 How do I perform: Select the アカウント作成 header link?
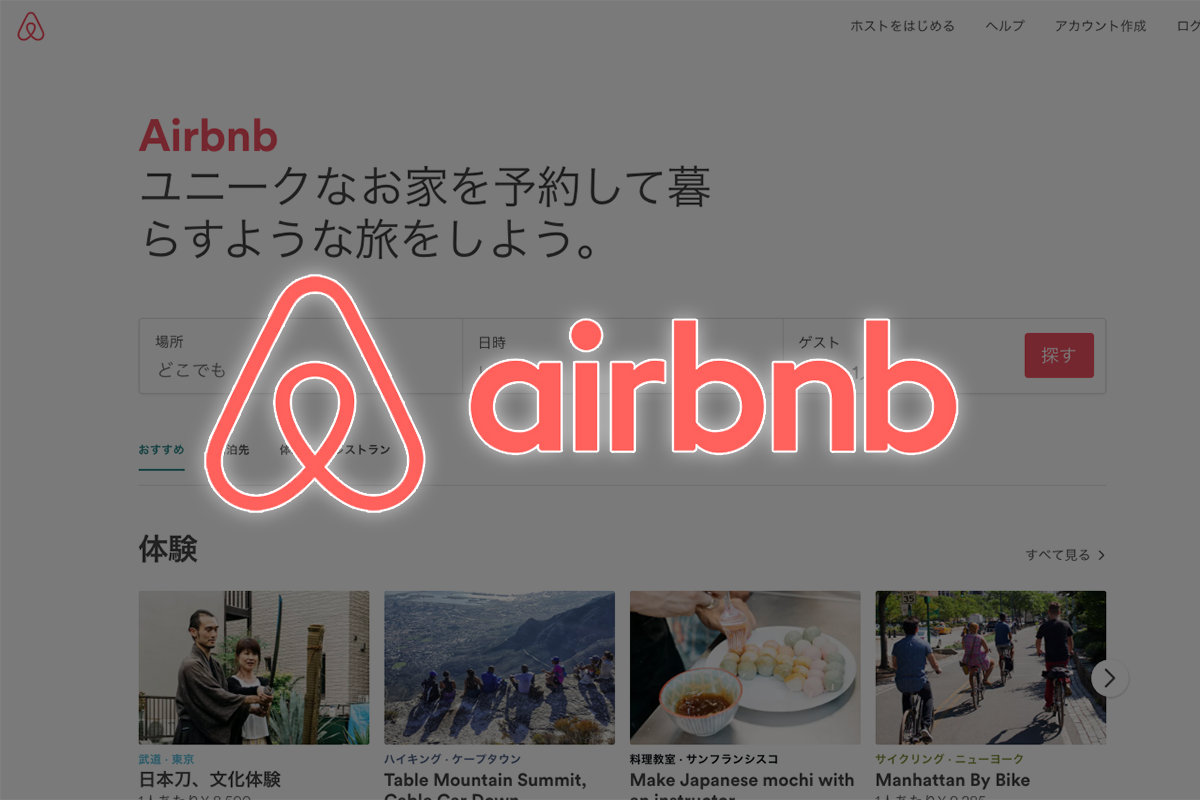1100,27
